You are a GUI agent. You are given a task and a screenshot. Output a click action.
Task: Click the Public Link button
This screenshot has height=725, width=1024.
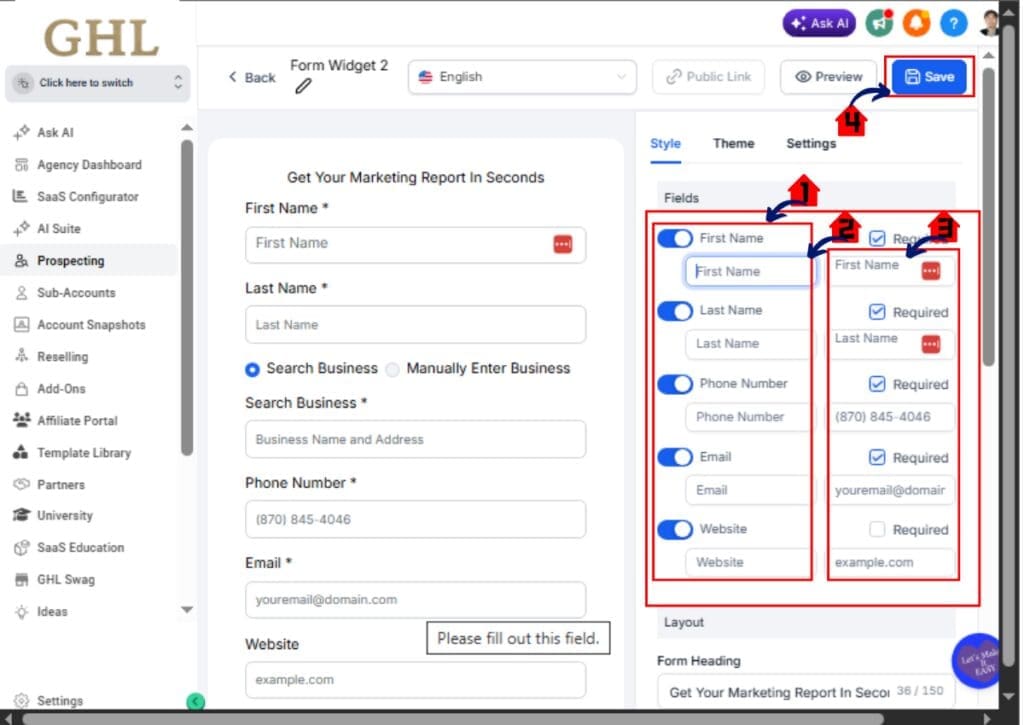click(708, 77)
